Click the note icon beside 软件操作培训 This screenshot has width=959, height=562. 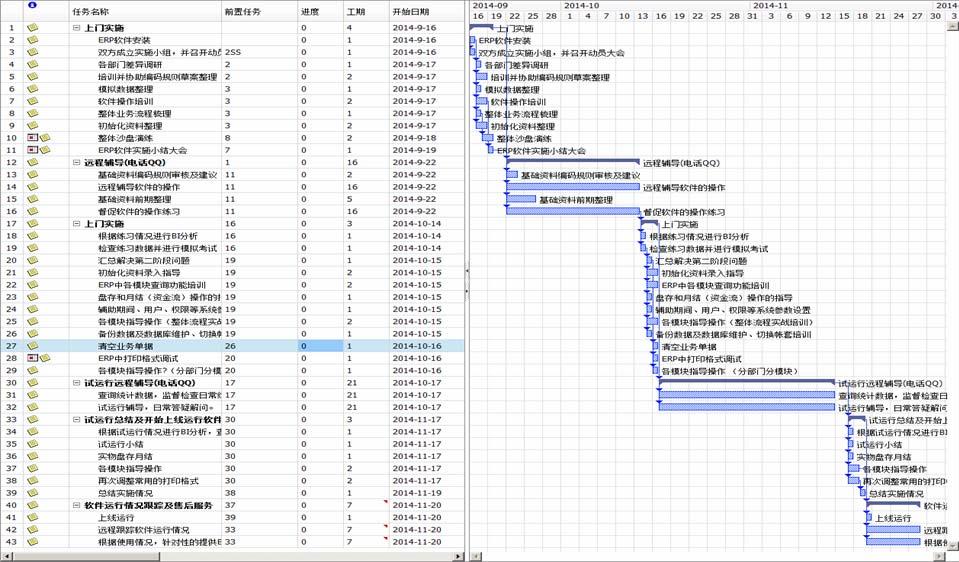click(x=32, y=101)
